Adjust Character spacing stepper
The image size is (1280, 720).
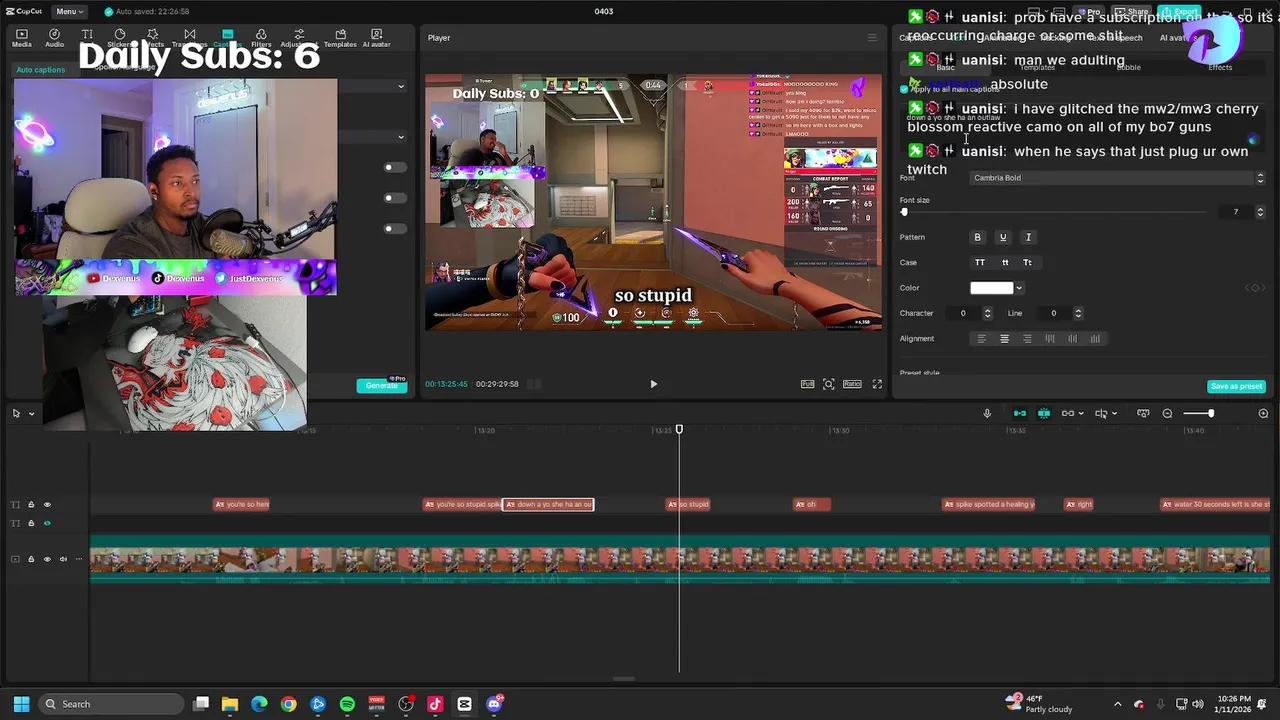[x=988, y=313]
